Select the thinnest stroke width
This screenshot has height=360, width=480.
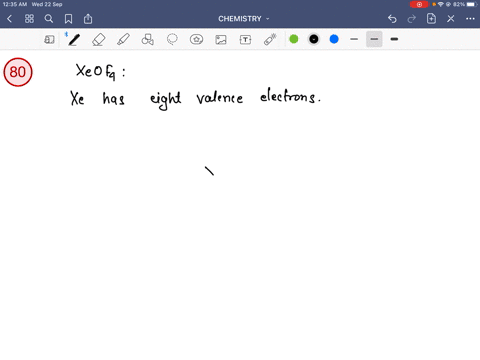point(354,39)
